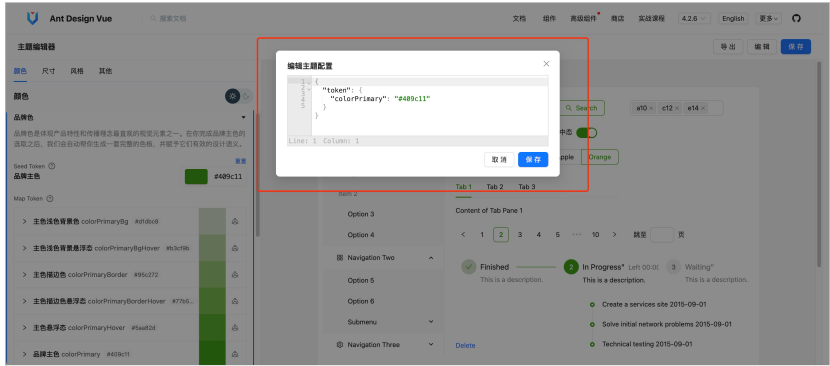Screen dimensions: 830x366
Task: Click the colorPrimaryBg color swatch
Action: [x=212, y=221]
